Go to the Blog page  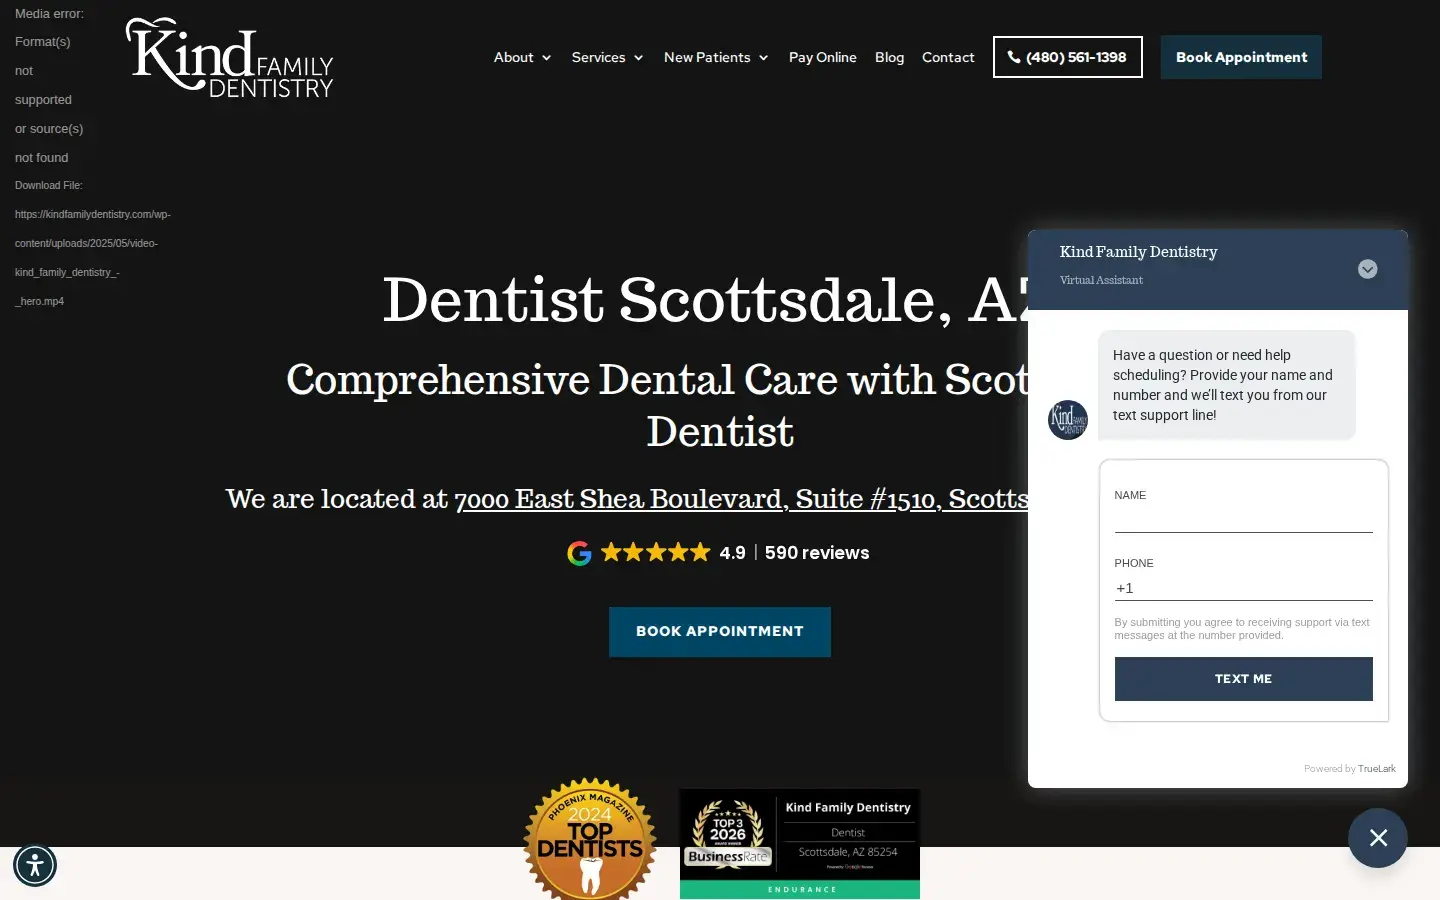tap(889, 57)
